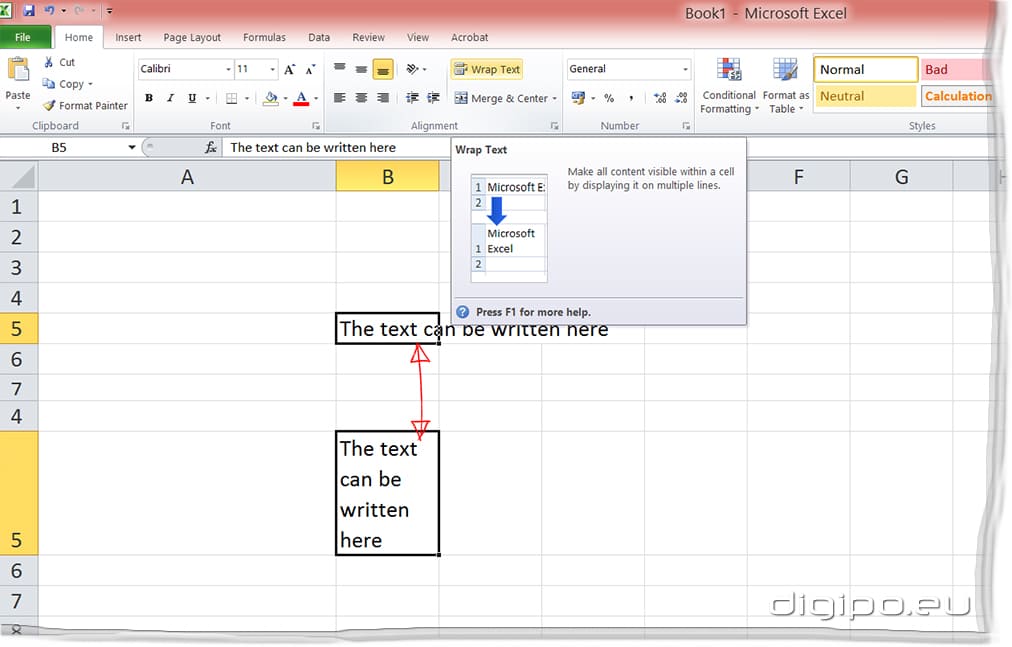Screen dimensions: 1012x647
Task: Click inside the formula bar text
Action: coord(313,148)
